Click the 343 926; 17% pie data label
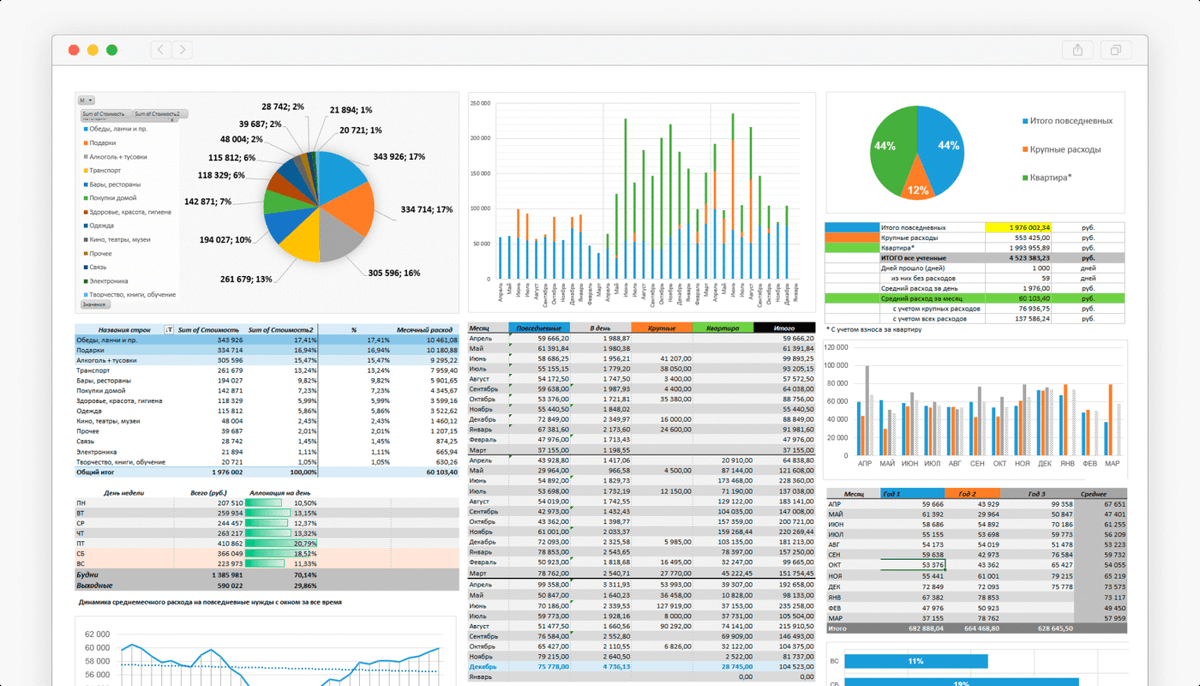This screenshot has width=1200, height=686. point(399,157)
